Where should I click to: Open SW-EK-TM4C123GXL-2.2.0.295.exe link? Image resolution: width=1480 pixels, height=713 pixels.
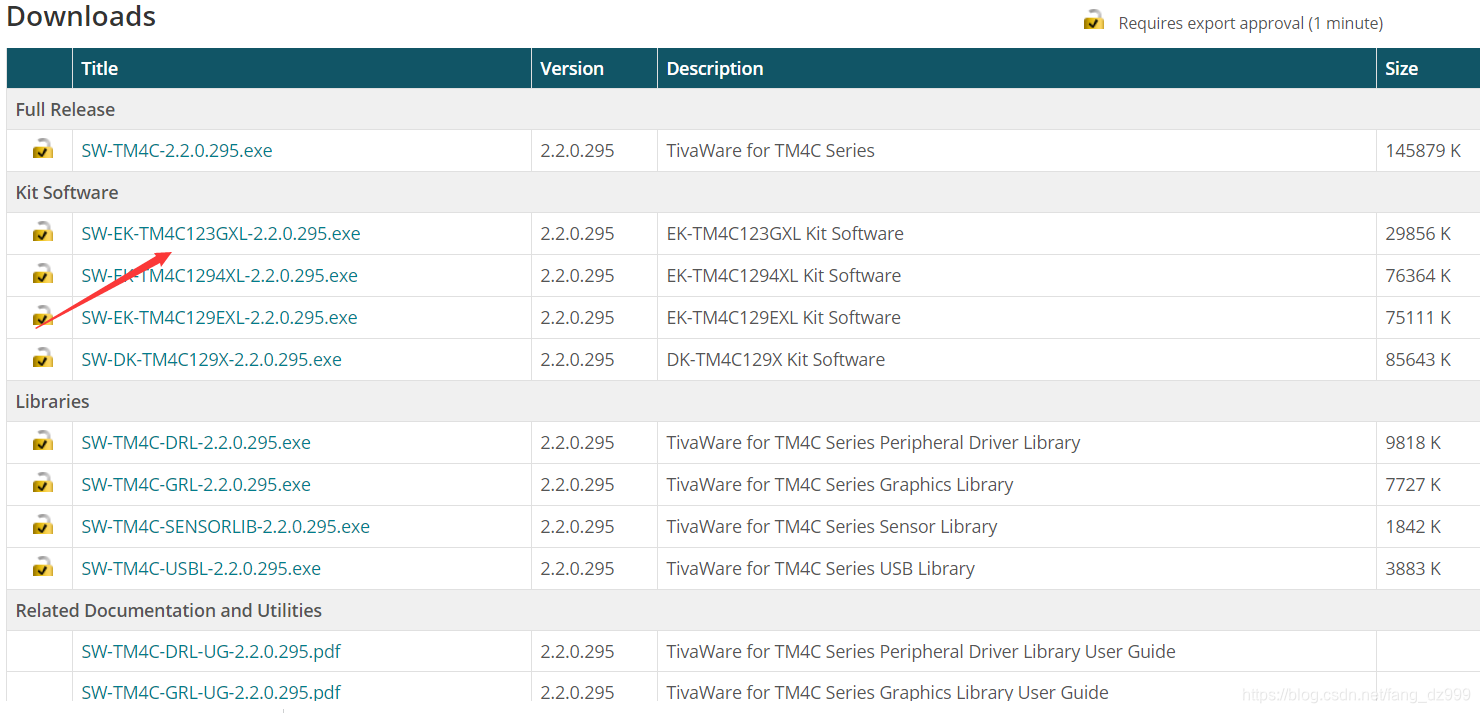tap(221, 234)
